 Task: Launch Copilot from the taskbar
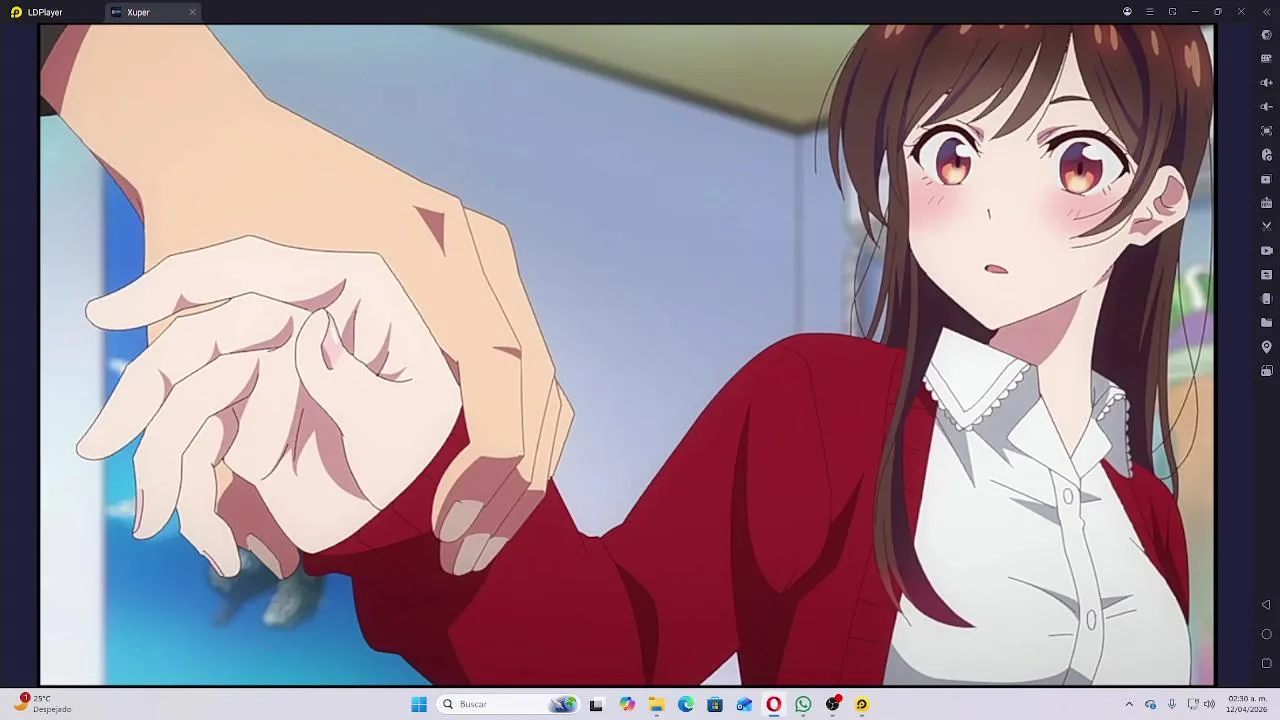point(627,704)
